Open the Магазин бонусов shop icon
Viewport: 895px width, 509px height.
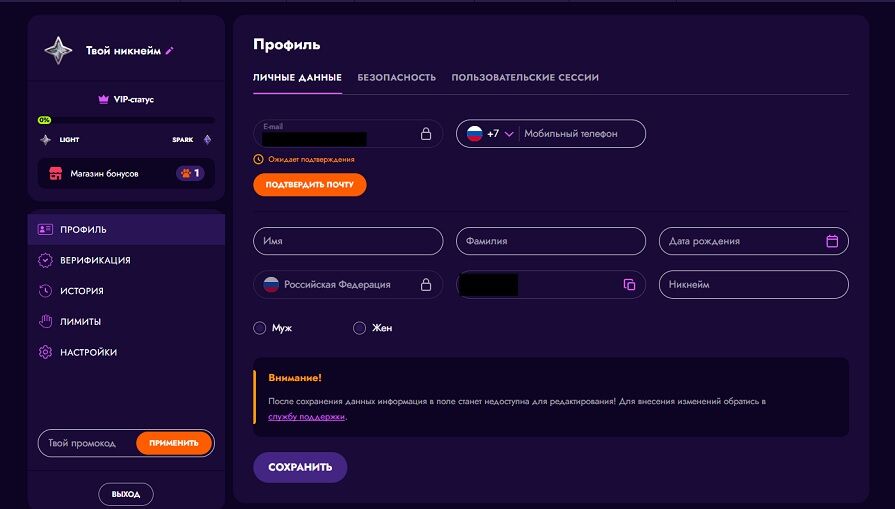pos(55,173)
